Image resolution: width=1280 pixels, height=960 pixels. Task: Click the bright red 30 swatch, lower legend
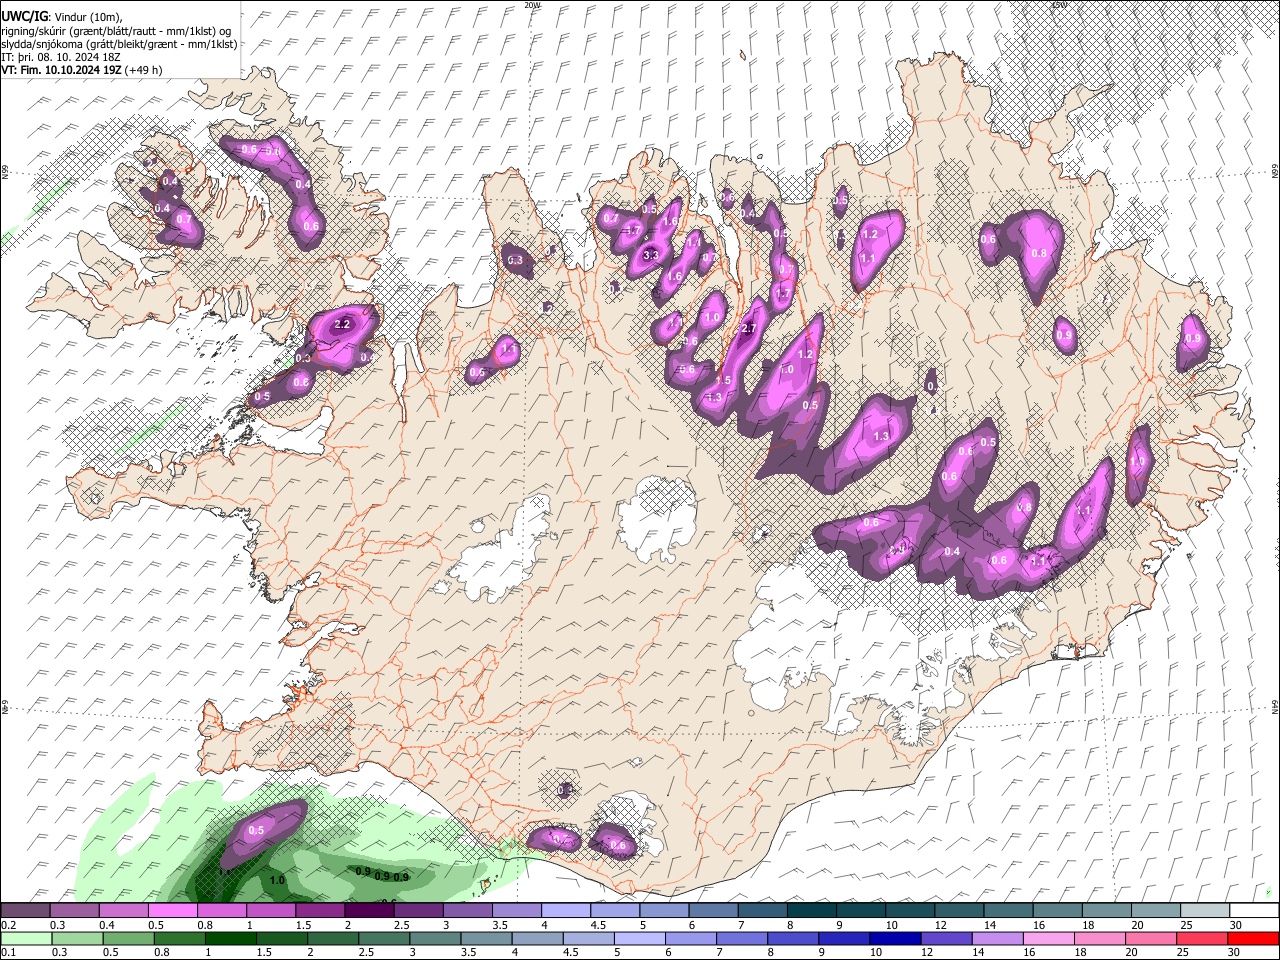pyautogui.click(x=1253, y=938)
